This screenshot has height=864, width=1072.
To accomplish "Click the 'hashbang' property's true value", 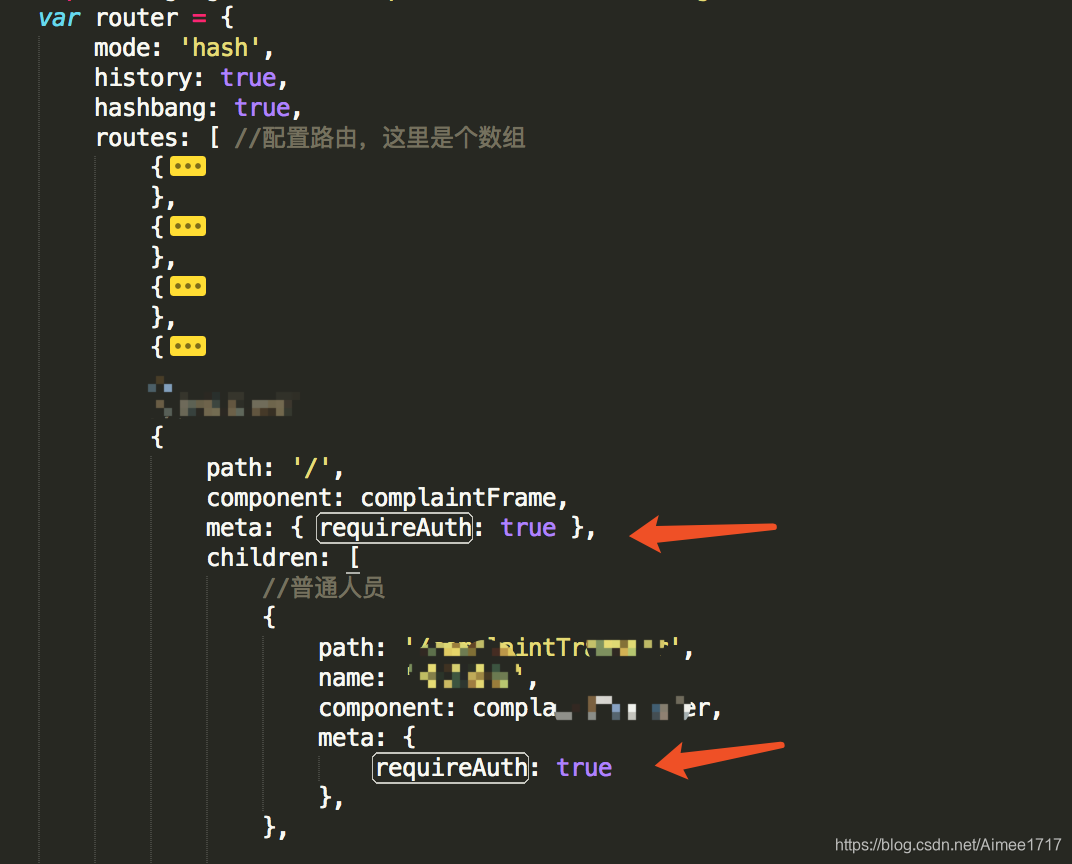I will 263,108.
